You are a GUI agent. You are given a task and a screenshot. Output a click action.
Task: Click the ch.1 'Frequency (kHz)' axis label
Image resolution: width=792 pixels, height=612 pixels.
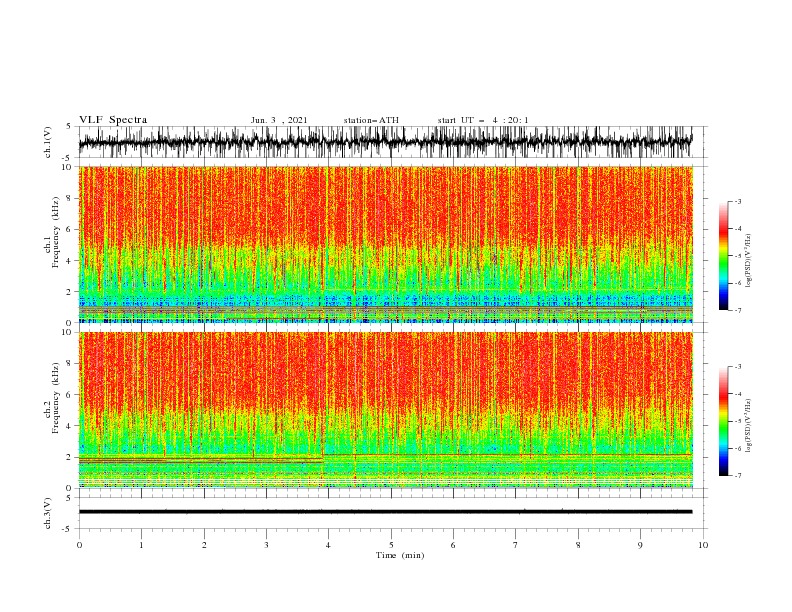point(57,232)
